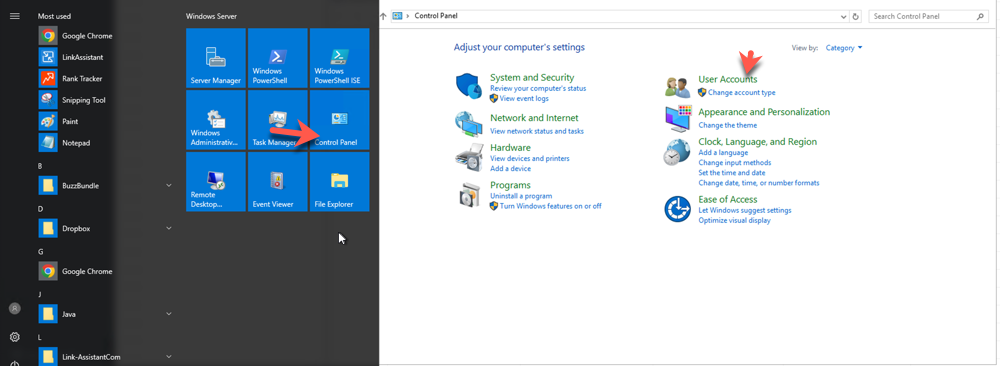Click the System and Security shield icon
Image resolution: width=1000 pixels, height=366 pixels.
[469, 86]
